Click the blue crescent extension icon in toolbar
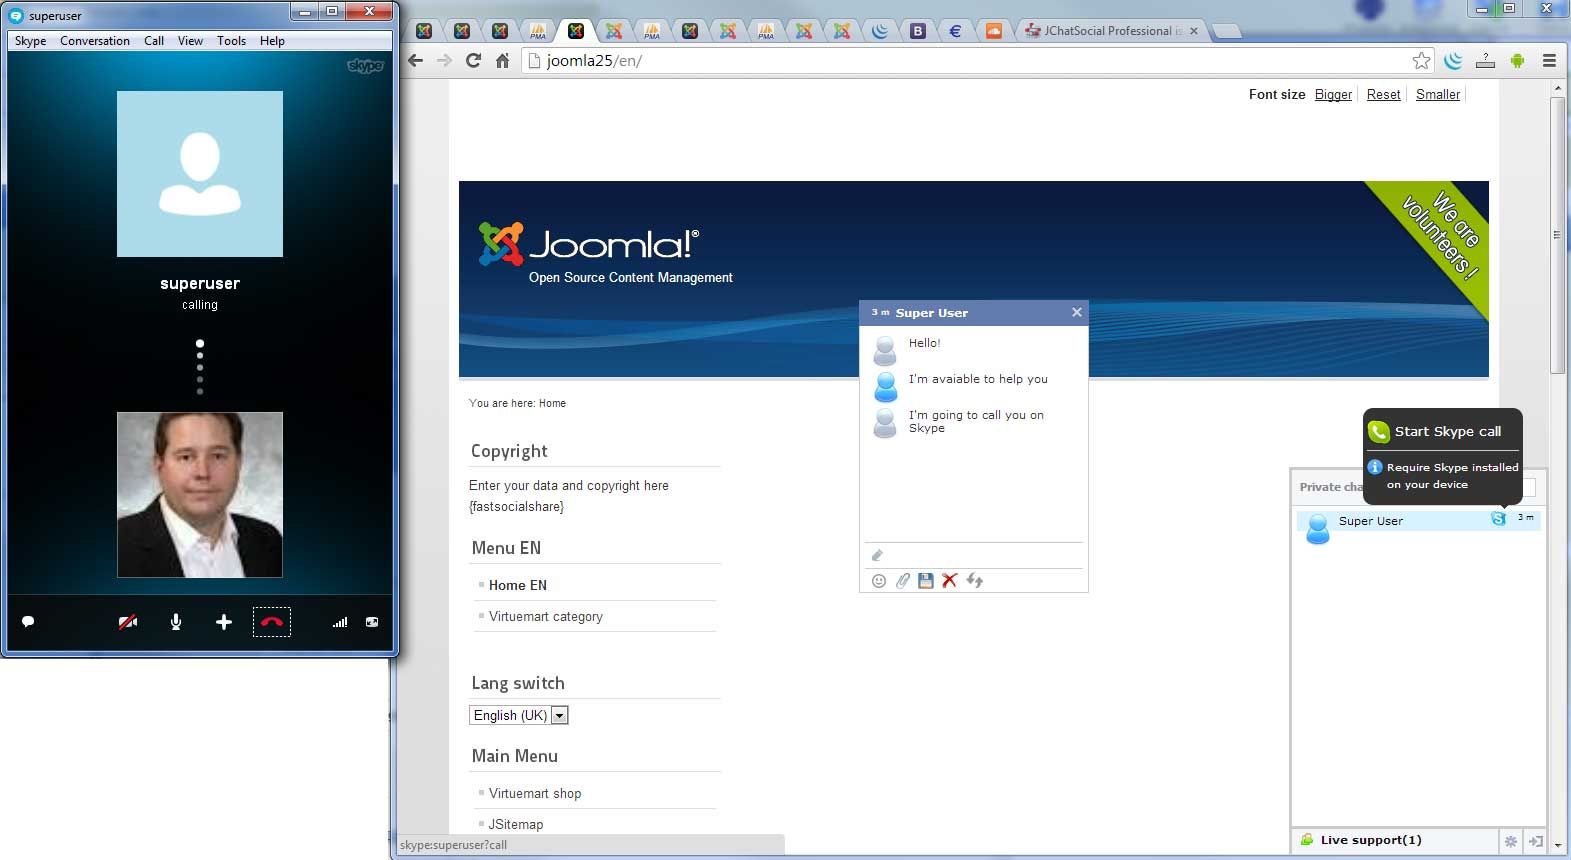The height and width of the screenshot is (860, 1571). click(x=1453, y=61)
